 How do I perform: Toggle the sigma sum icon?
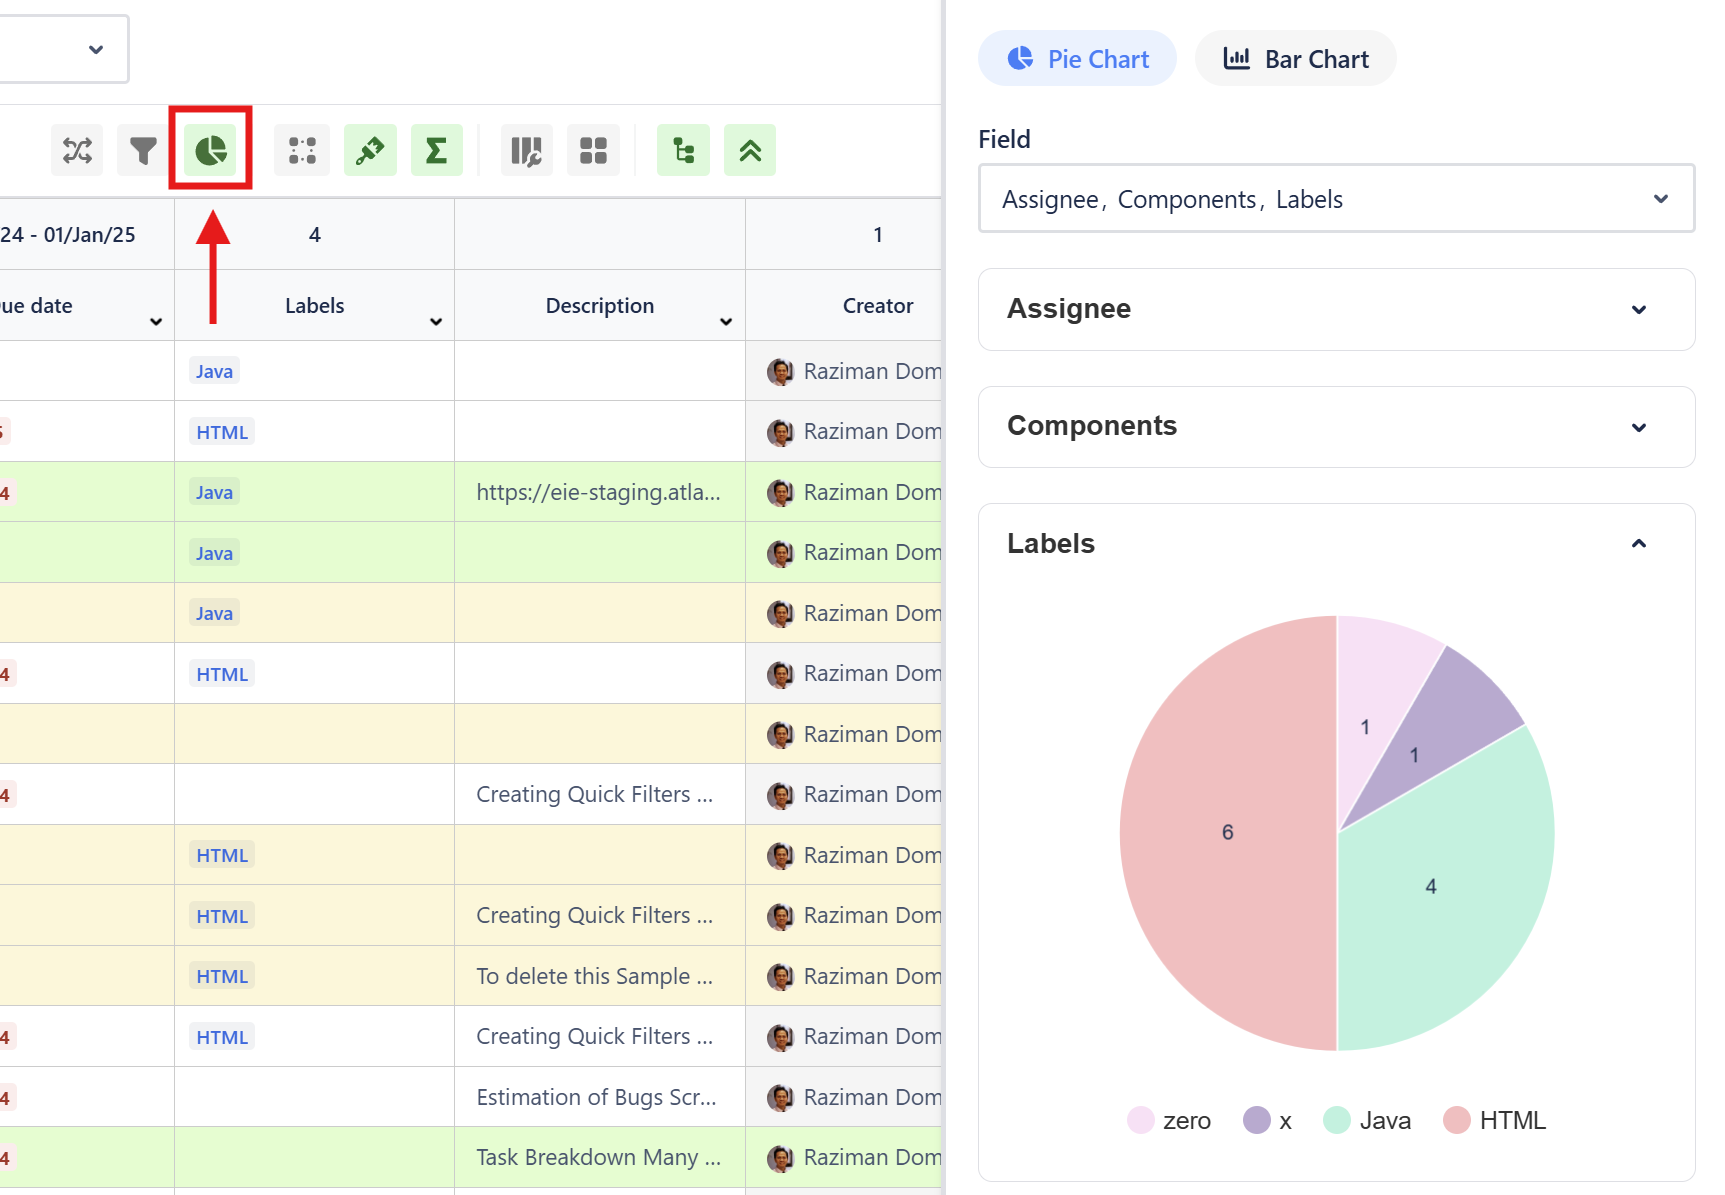437,151
